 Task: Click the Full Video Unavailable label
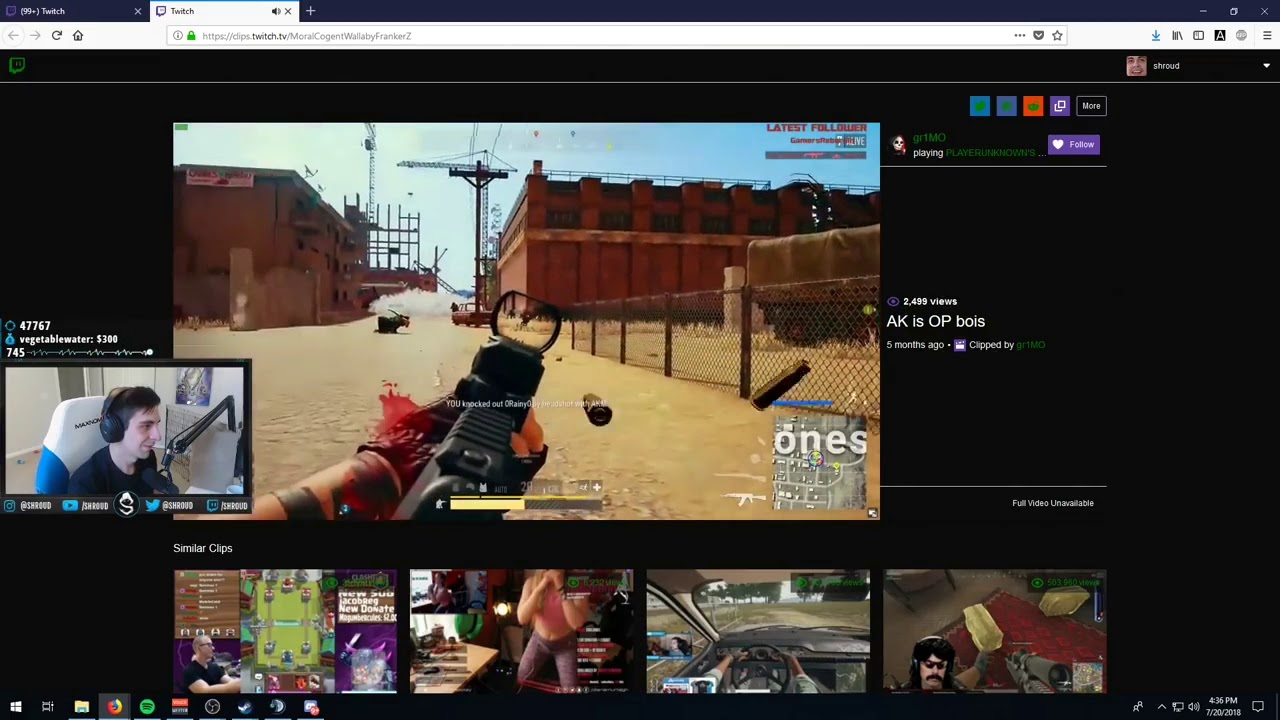tap(1052, 503)
